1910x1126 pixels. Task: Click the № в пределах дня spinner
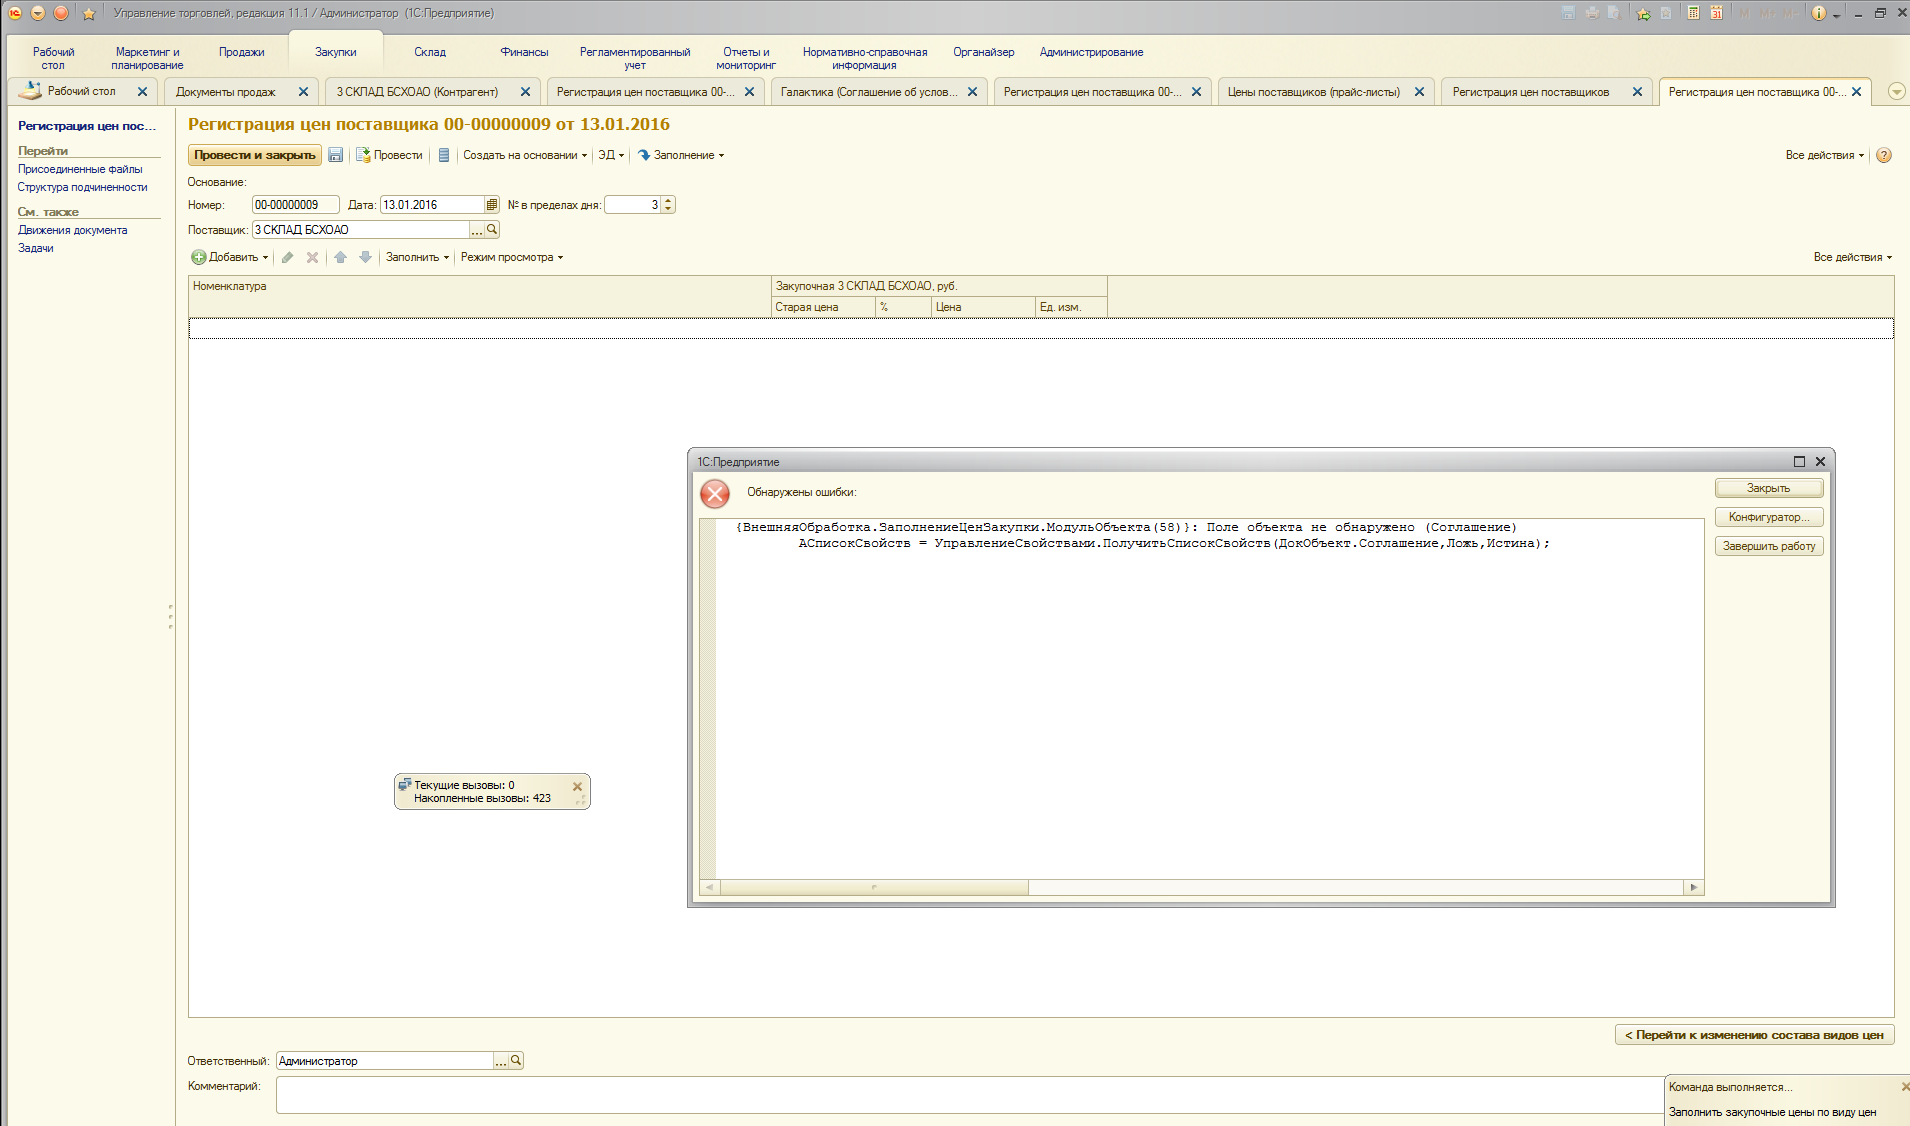point(668,205)
